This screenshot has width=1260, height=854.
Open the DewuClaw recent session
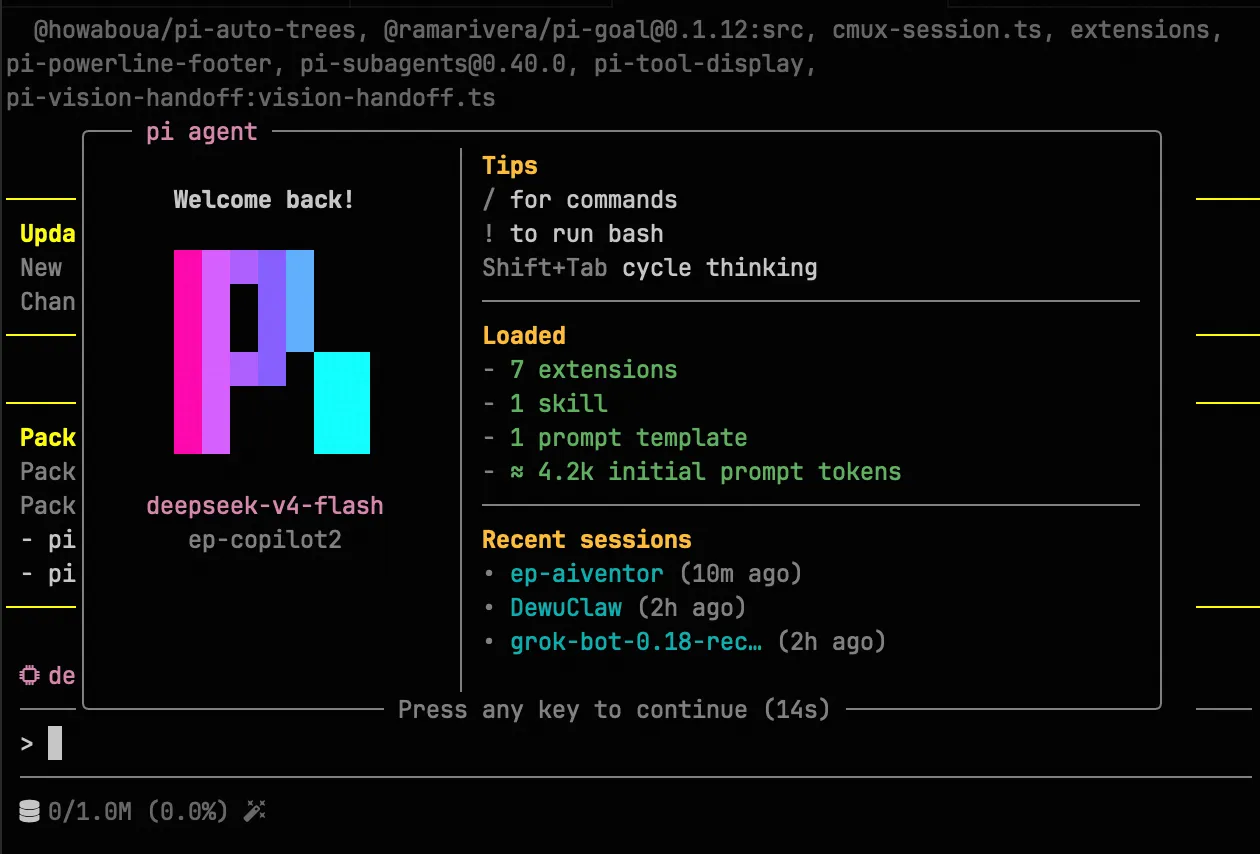(566, 608)
